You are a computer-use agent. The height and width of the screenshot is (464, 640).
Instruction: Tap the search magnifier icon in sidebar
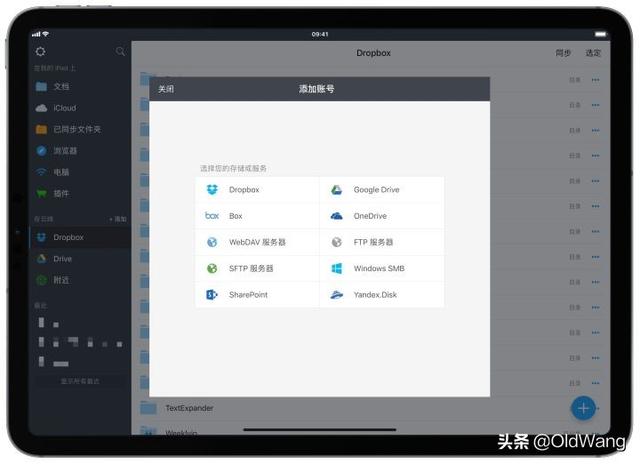coord(120,51)
